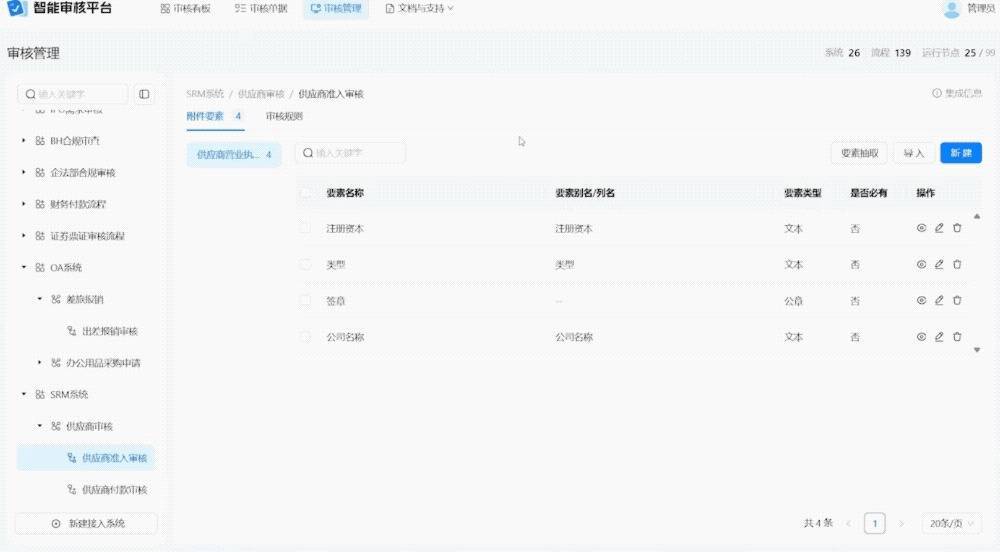Image resolution: width=1000 pixels, height=552 pixels.
Task: Open the 审核单据 top menu
Action: click(x=261, y=8)
